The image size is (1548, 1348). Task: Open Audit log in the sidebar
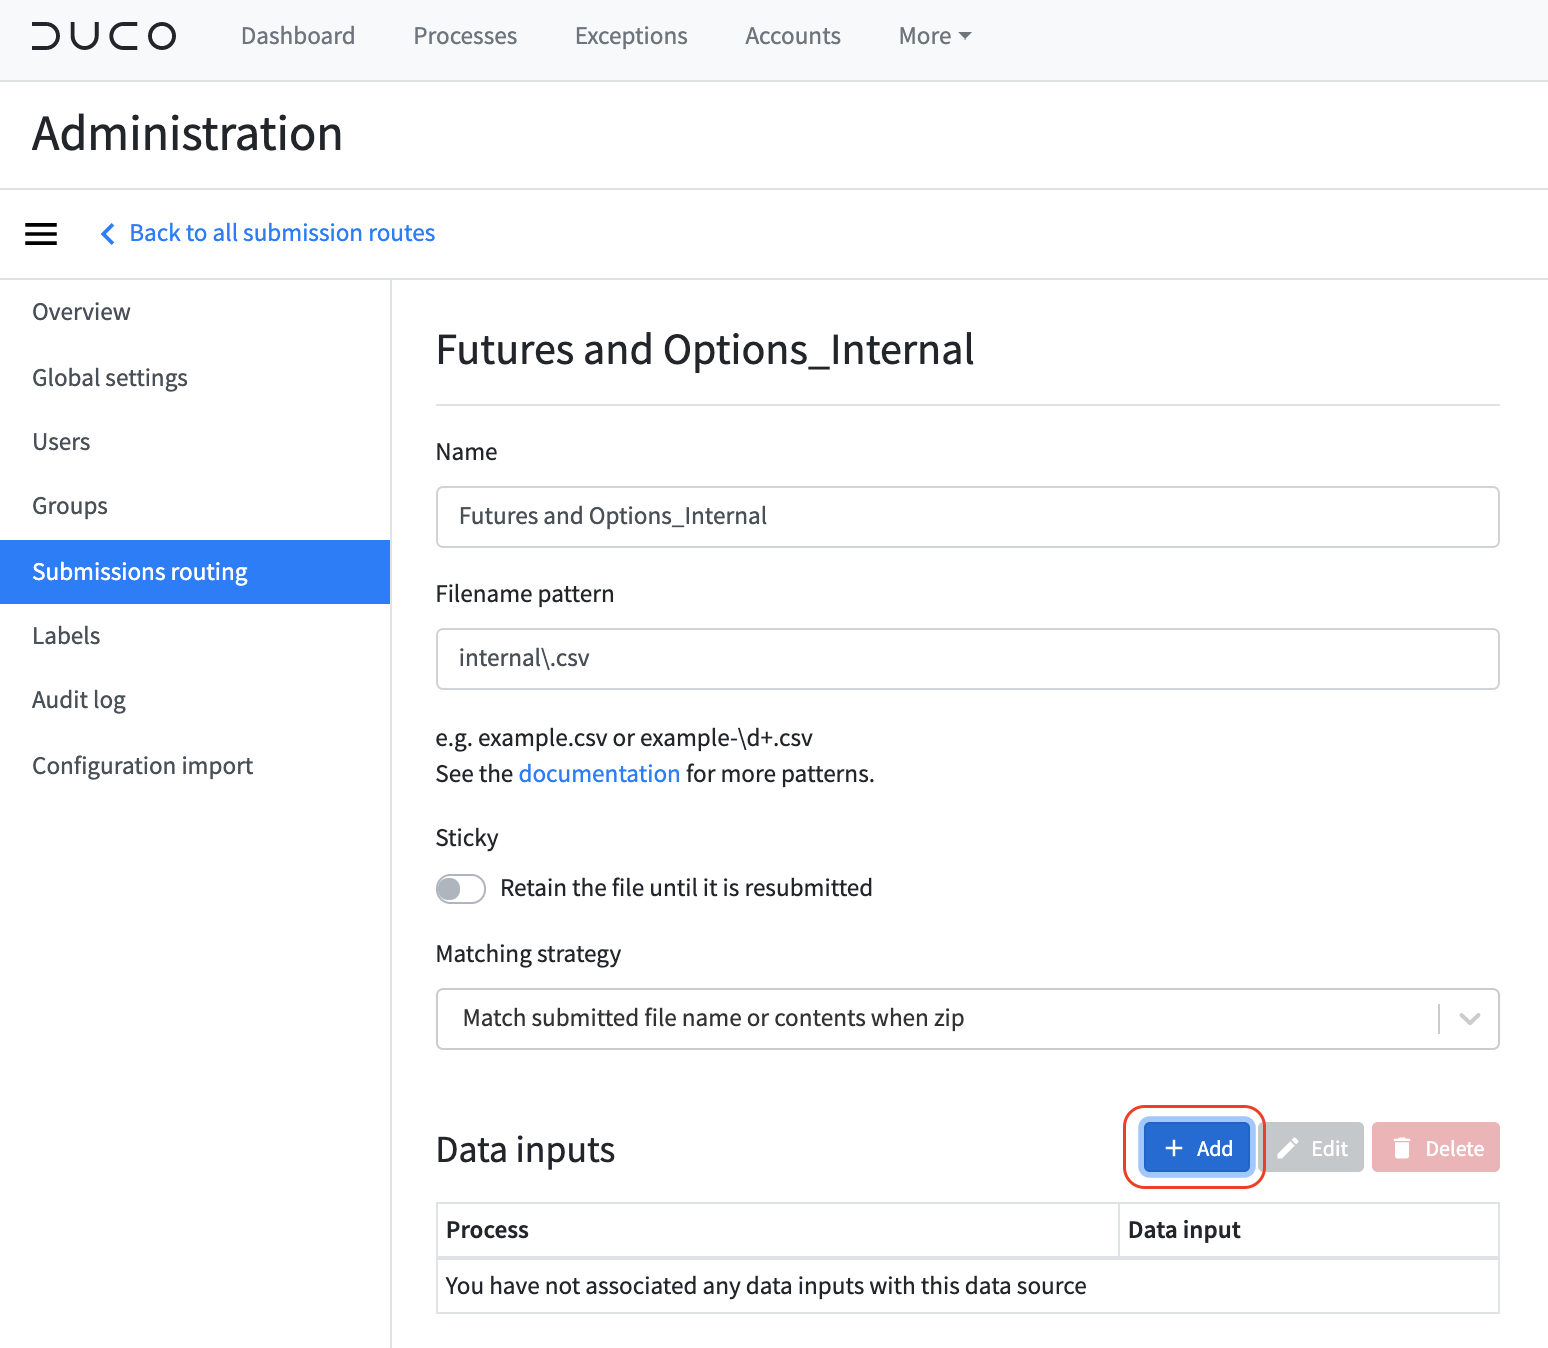[x=195, y=700]
